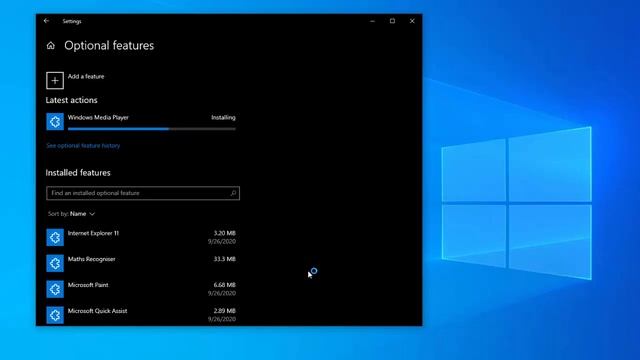The width and height of the screenshot is (640, 360).
Task: Click the search magnifier icon
Action: click(x=233, y=193)
